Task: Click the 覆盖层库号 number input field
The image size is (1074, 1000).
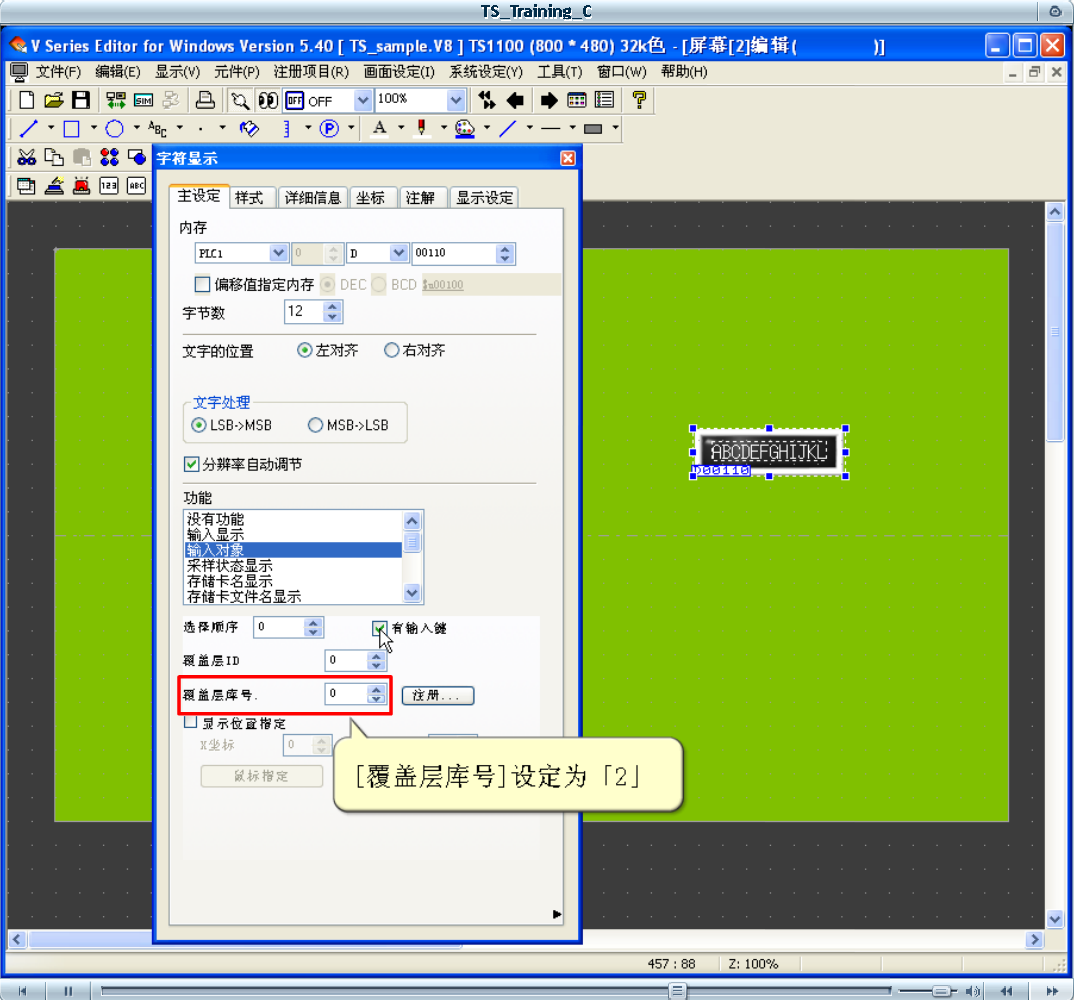Action: [x=345, y=693]
